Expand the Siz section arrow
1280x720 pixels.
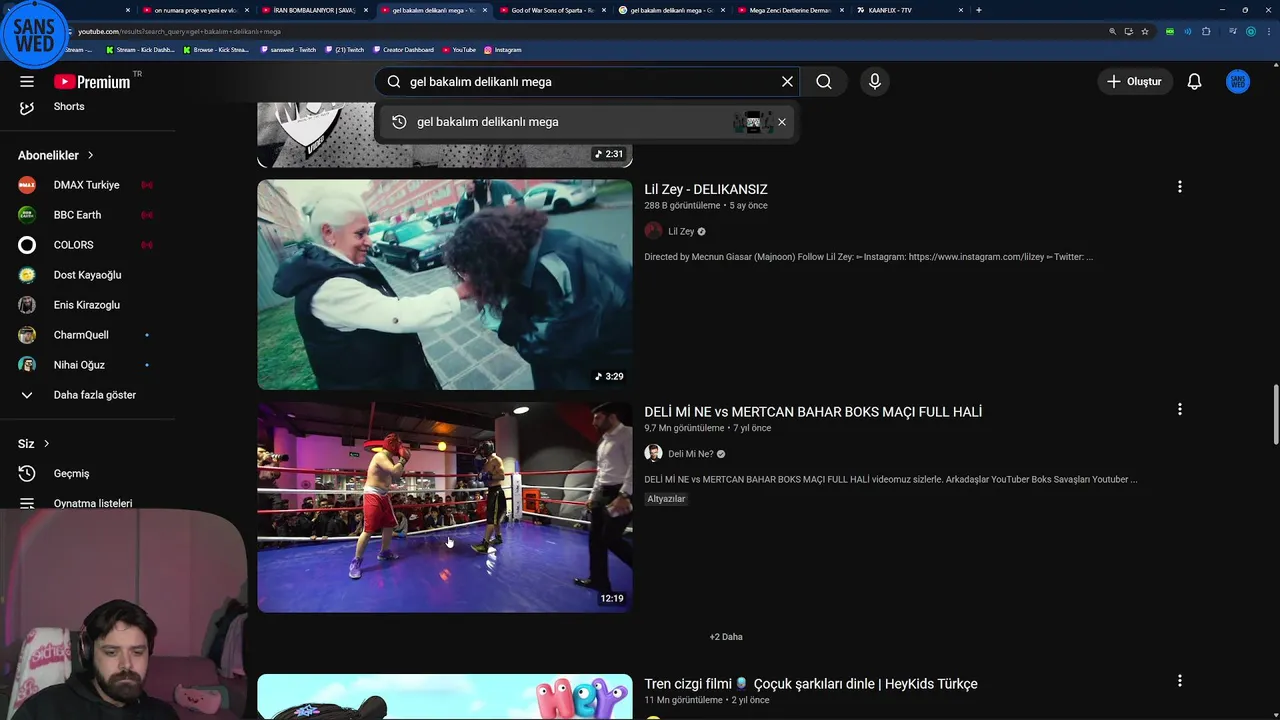(x=46, y=443)
